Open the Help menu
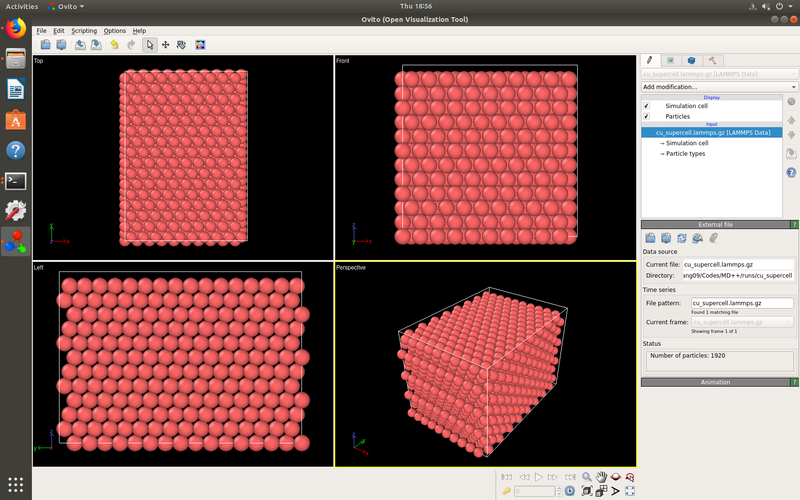The width and height of the screenshot is (800, 500). (x=139, y=31)
